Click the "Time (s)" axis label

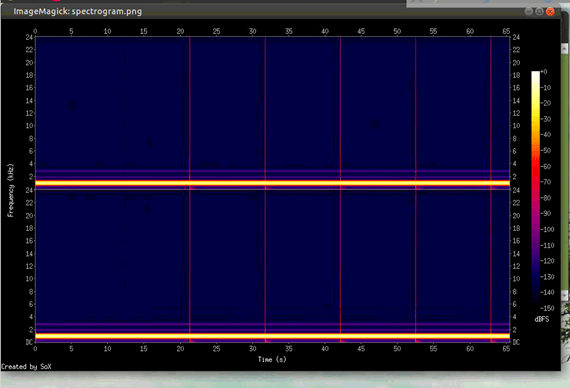[x=272, y=359]
